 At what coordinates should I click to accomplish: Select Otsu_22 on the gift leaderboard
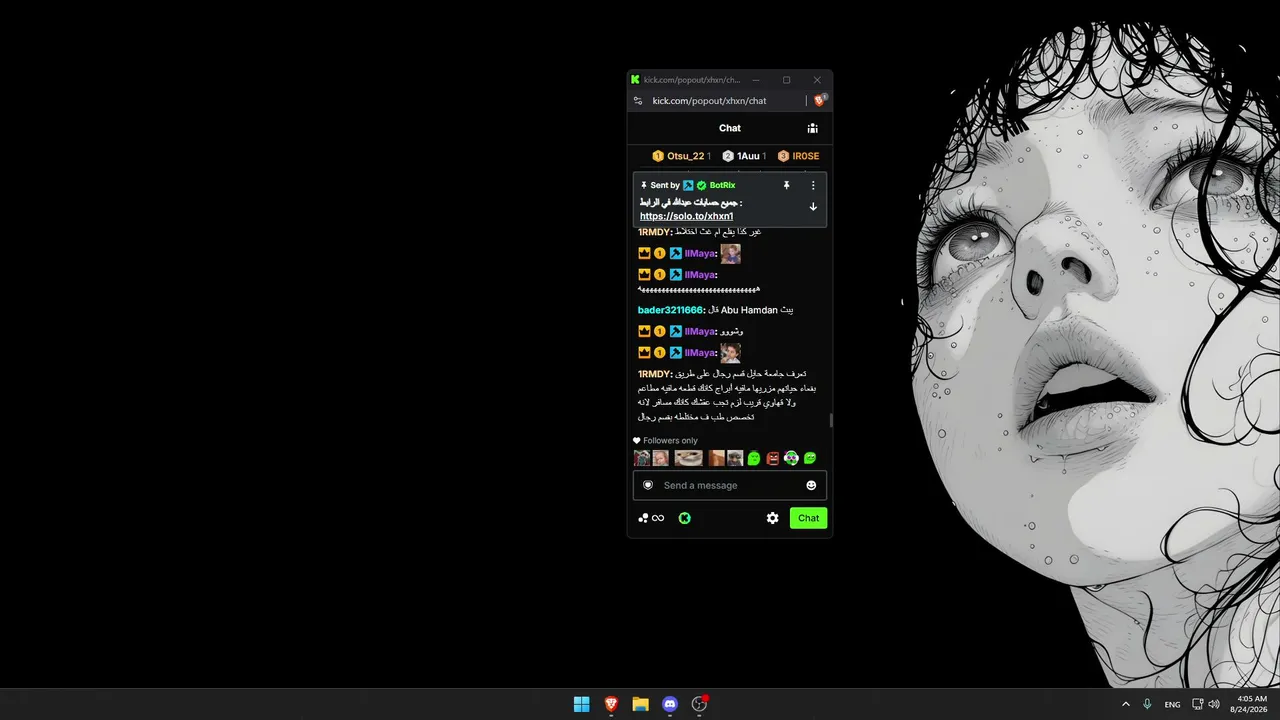[x=686, y=156]
